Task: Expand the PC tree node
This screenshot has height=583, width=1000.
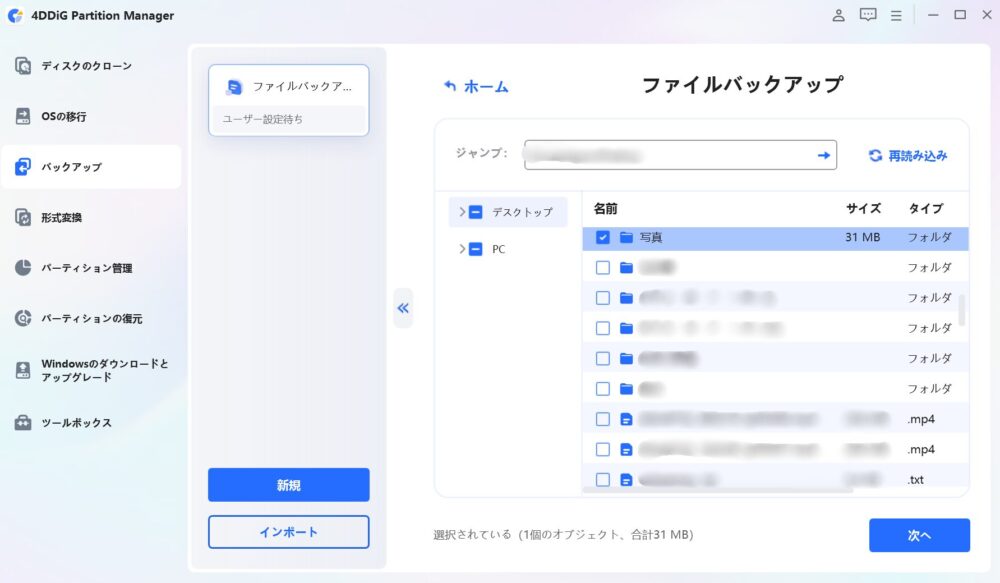Action: tap(462, 249)
